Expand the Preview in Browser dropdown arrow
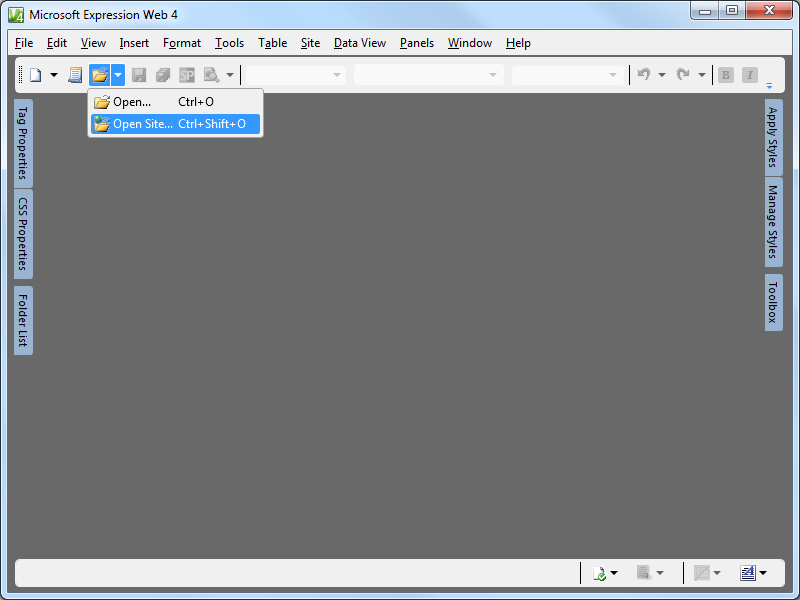Screen dimensions: 800x600 [230, 75]
